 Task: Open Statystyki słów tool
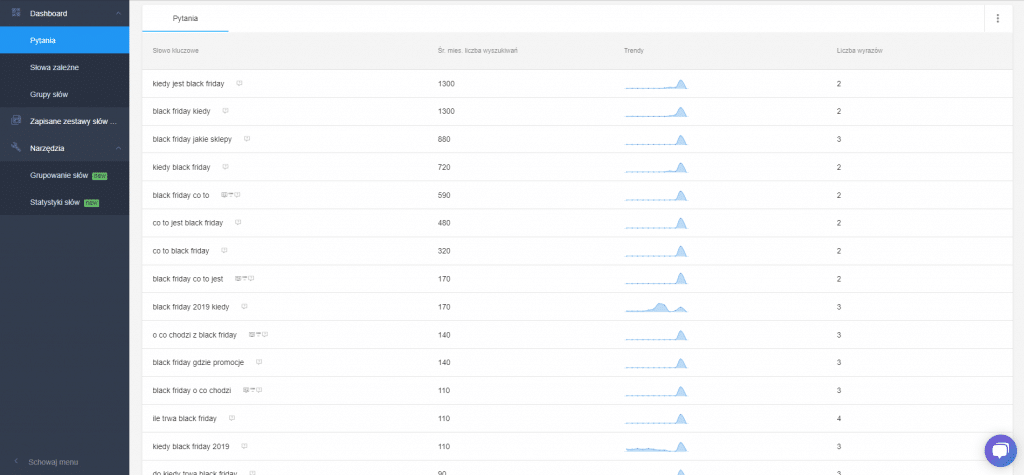[56, 202]
